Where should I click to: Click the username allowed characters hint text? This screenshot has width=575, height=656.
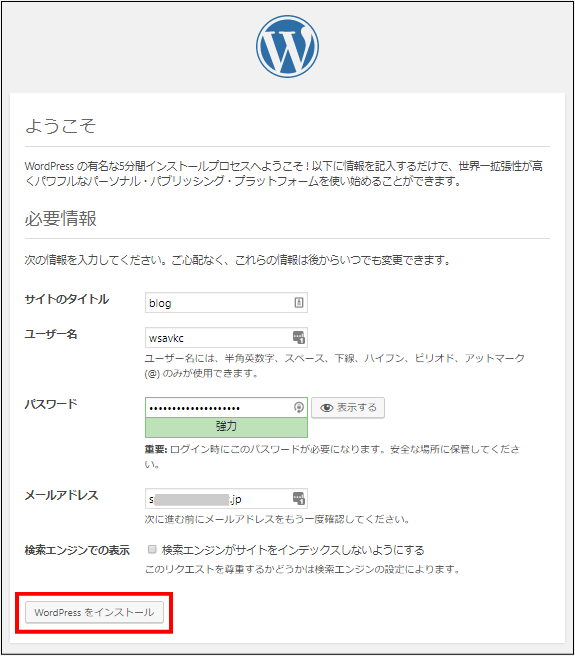334,366
